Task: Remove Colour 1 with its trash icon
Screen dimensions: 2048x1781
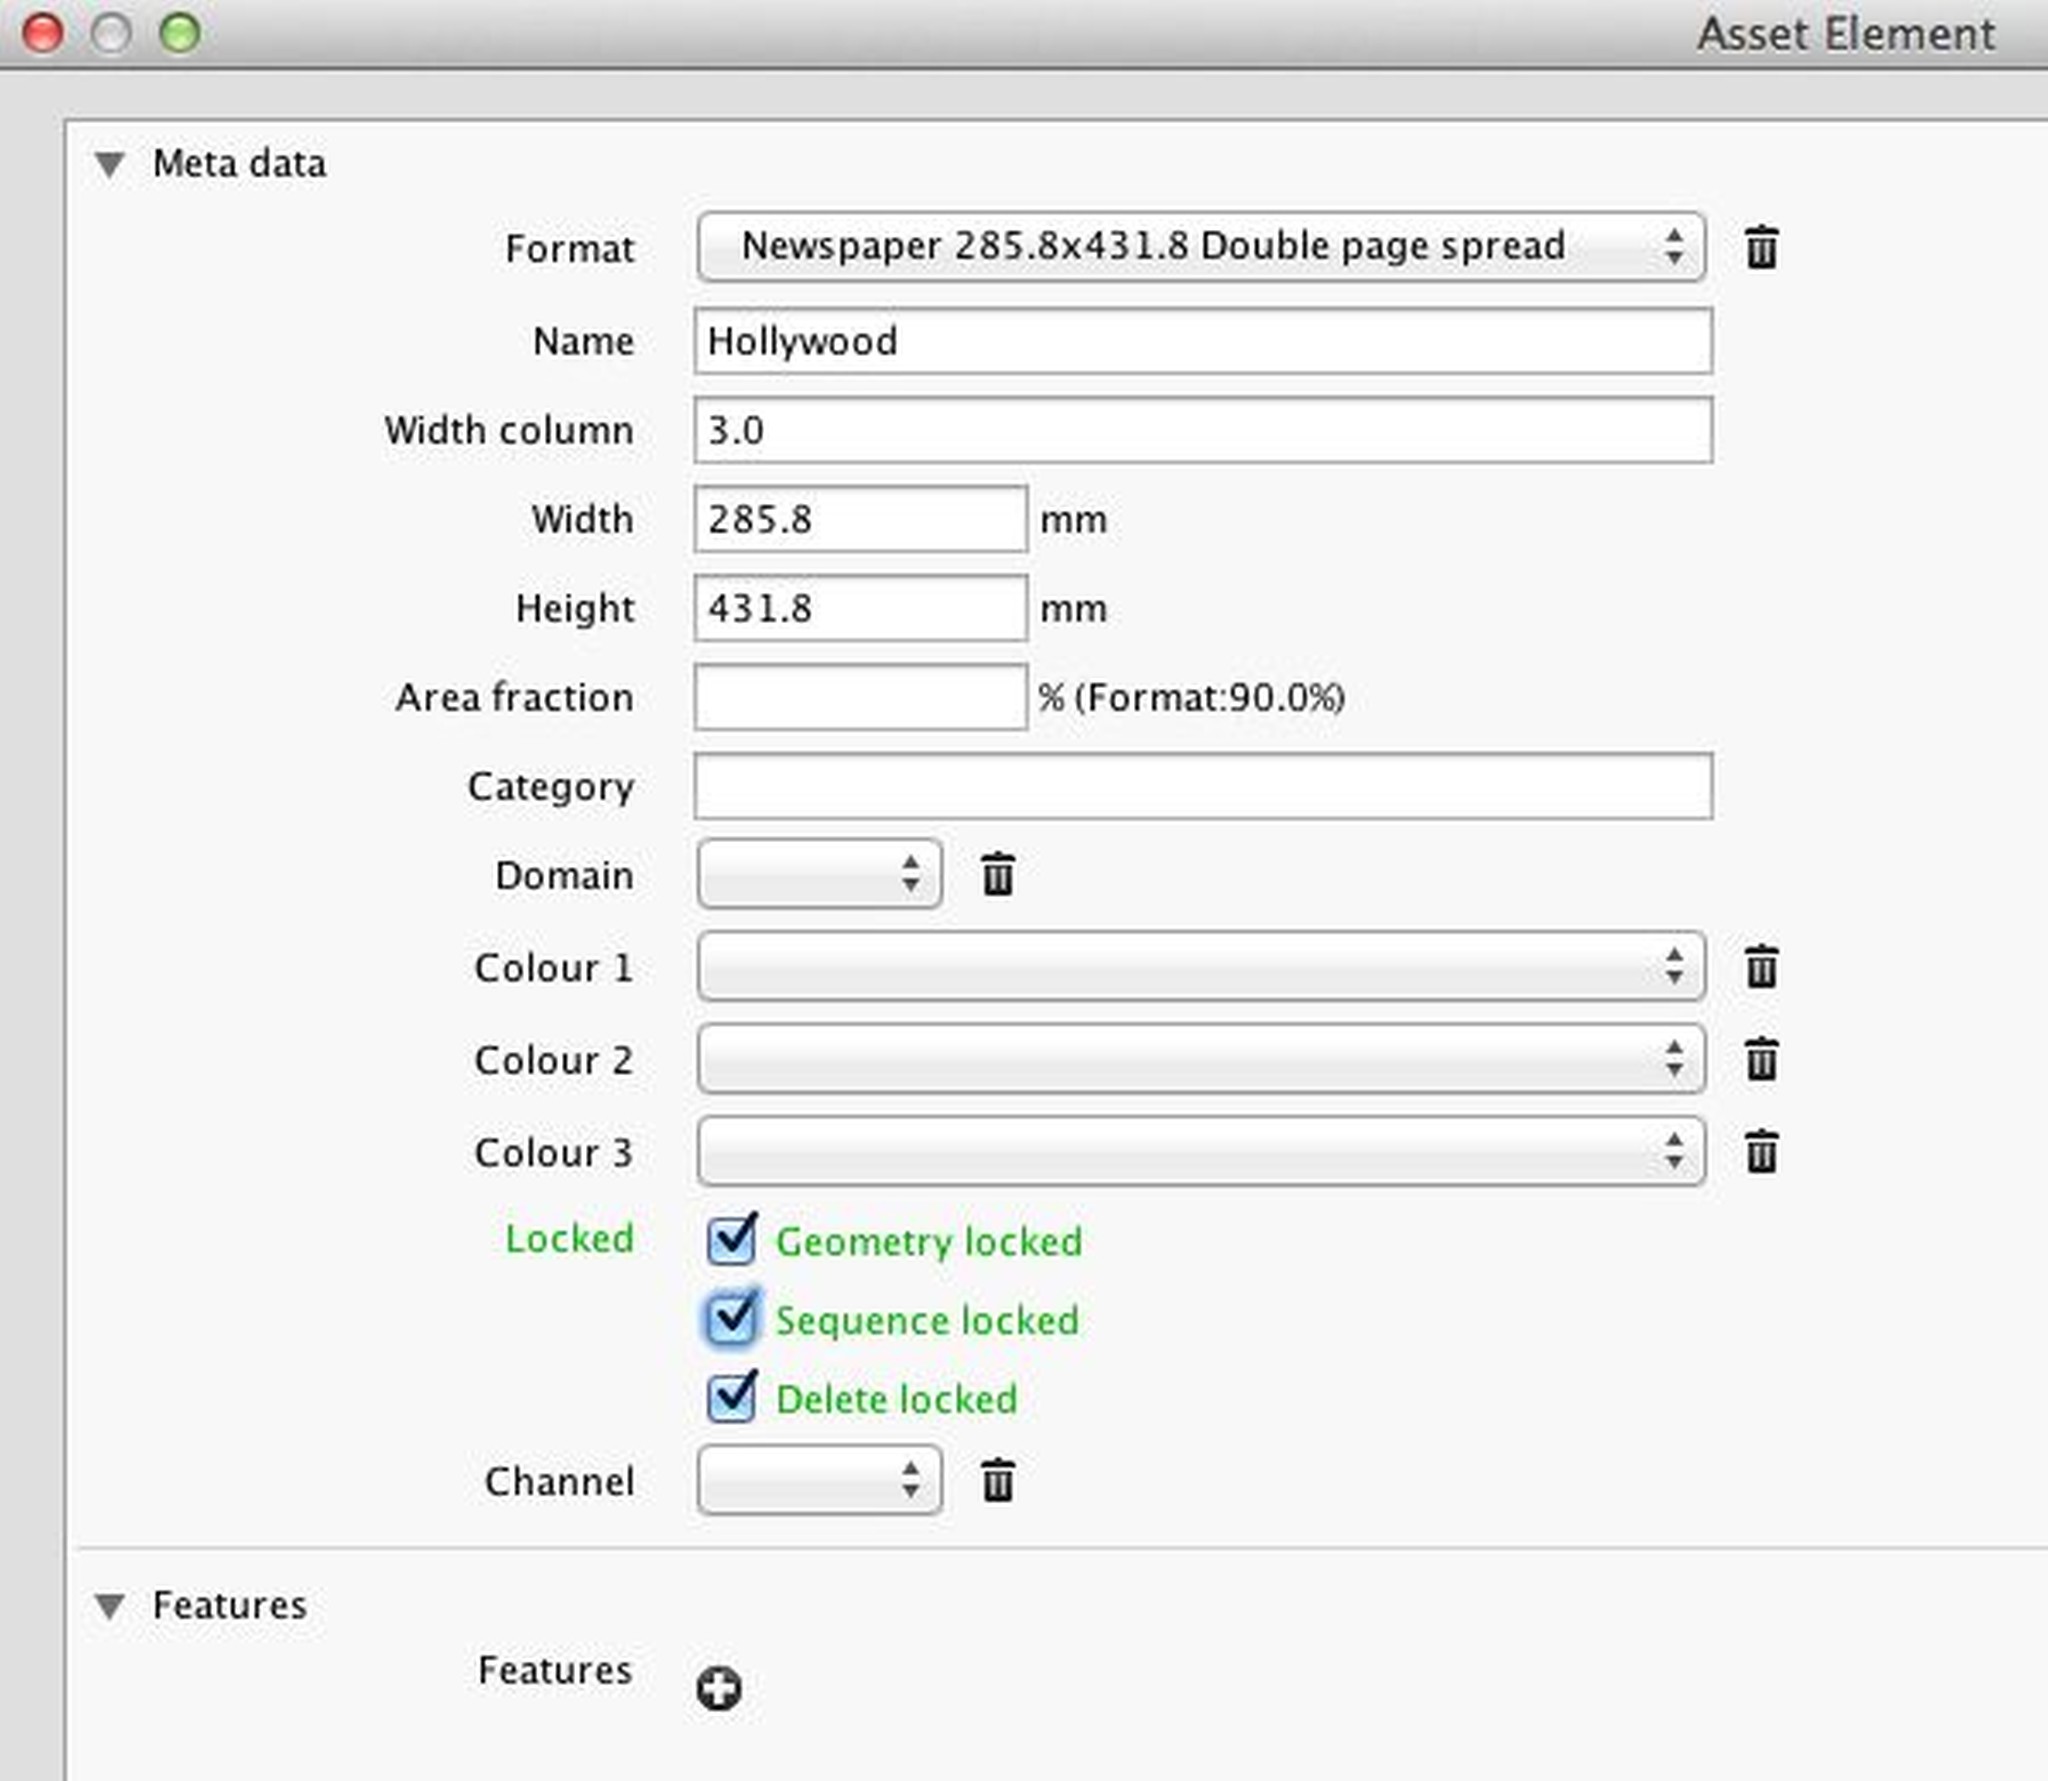Action: pos(1764,966)
